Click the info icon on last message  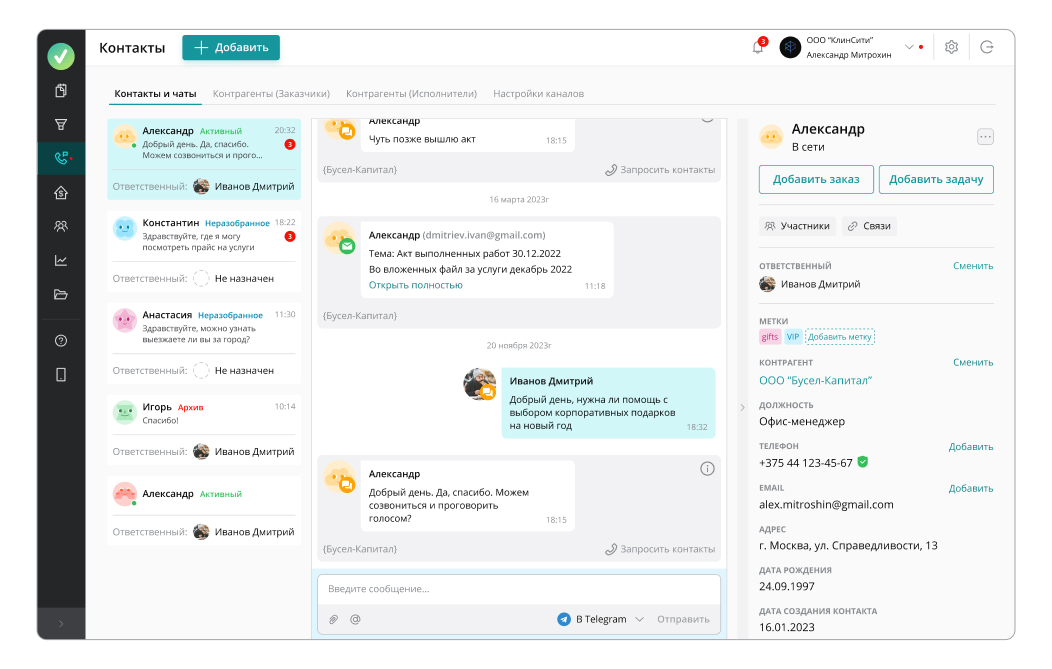pyautogui.click(x=707, y=469)
